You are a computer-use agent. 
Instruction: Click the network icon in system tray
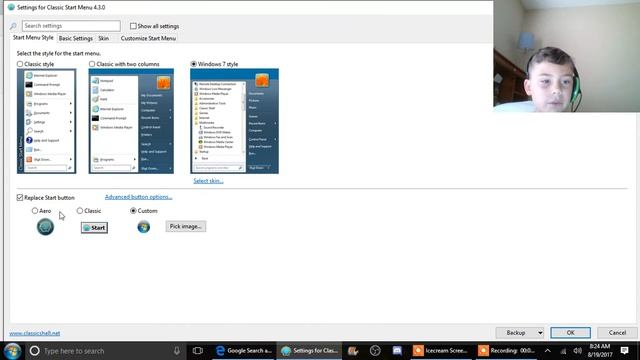[x=563, y=351]
